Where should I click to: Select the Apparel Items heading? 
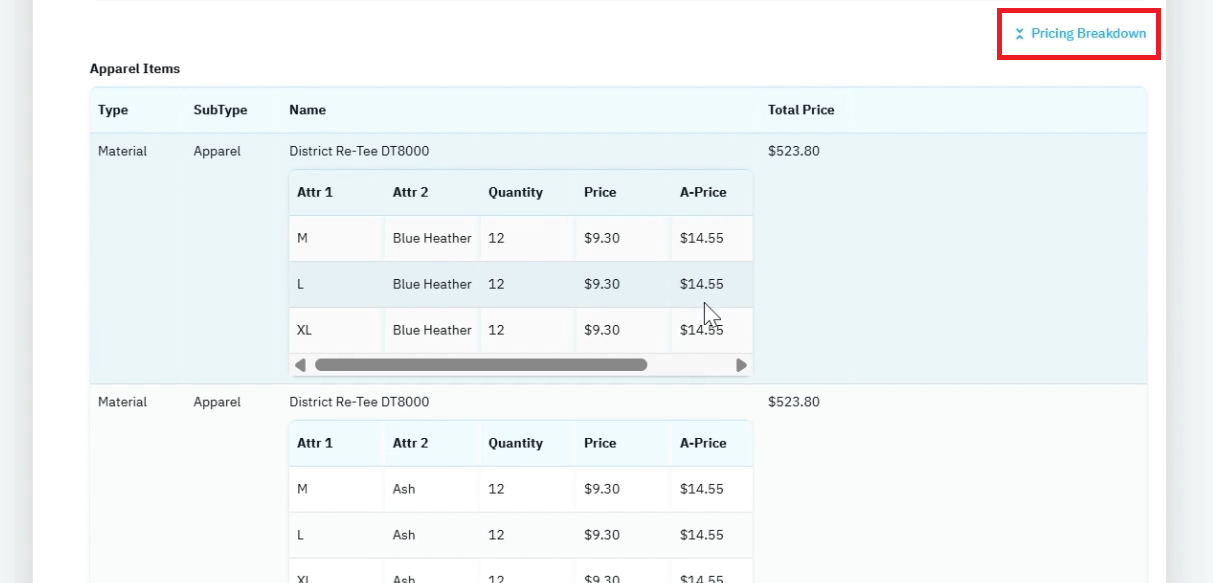pos(135,69)
